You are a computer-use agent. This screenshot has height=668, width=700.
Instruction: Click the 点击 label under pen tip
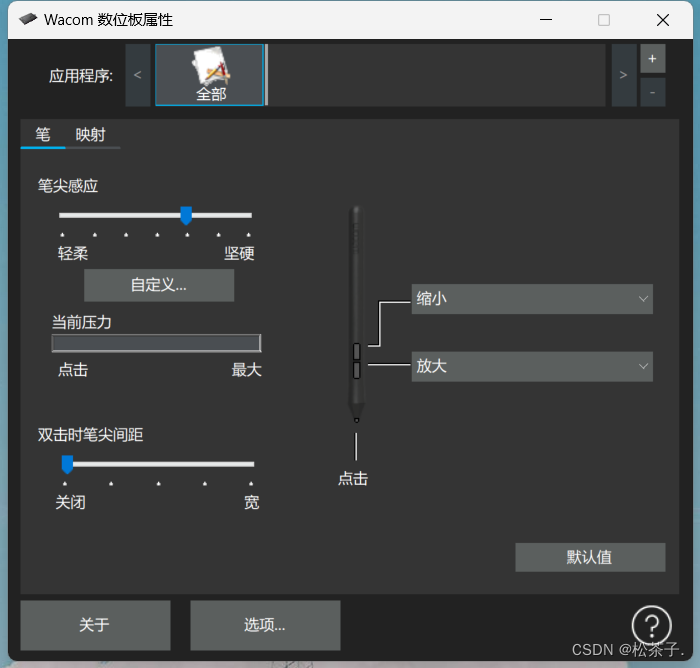(x=353, y=479)
